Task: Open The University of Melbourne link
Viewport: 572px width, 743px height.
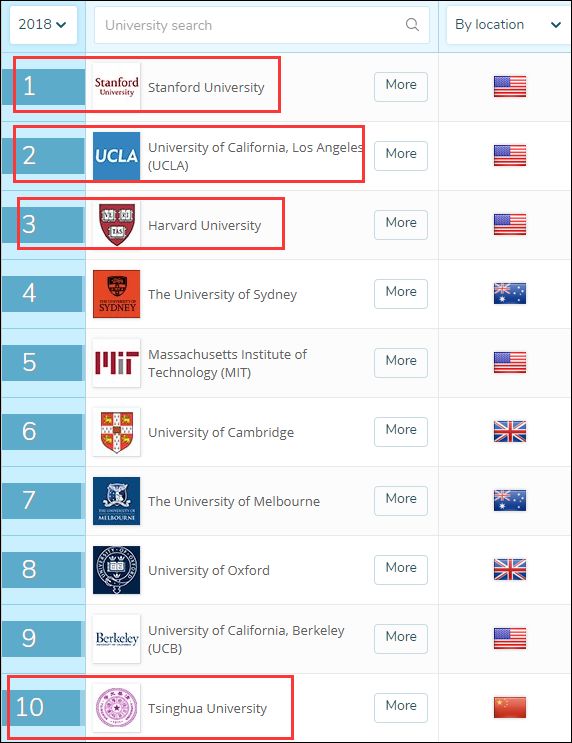Action: pyautogui.click(x=234, y=501)
